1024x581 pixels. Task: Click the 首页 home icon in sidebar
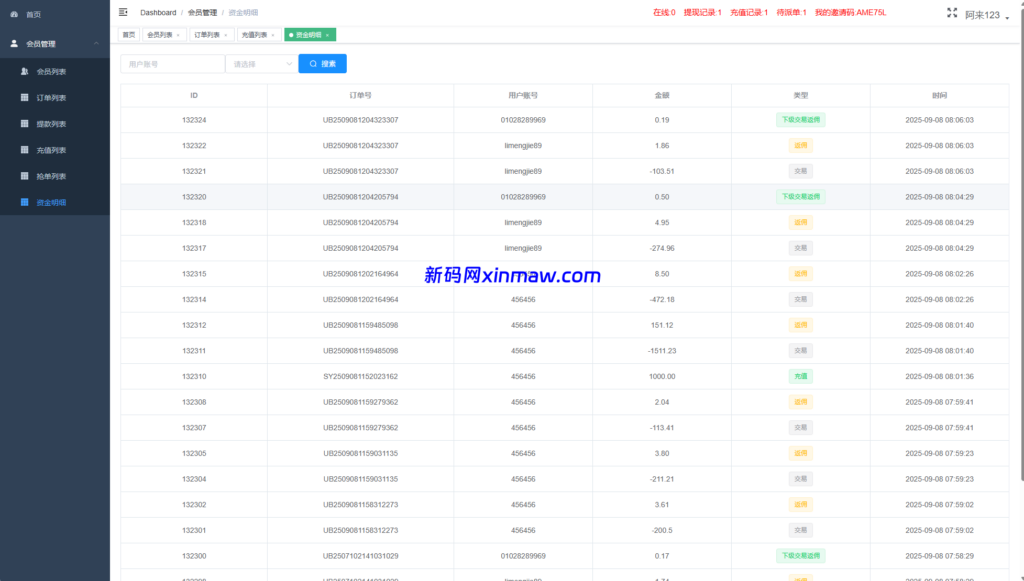click(16, 14)
